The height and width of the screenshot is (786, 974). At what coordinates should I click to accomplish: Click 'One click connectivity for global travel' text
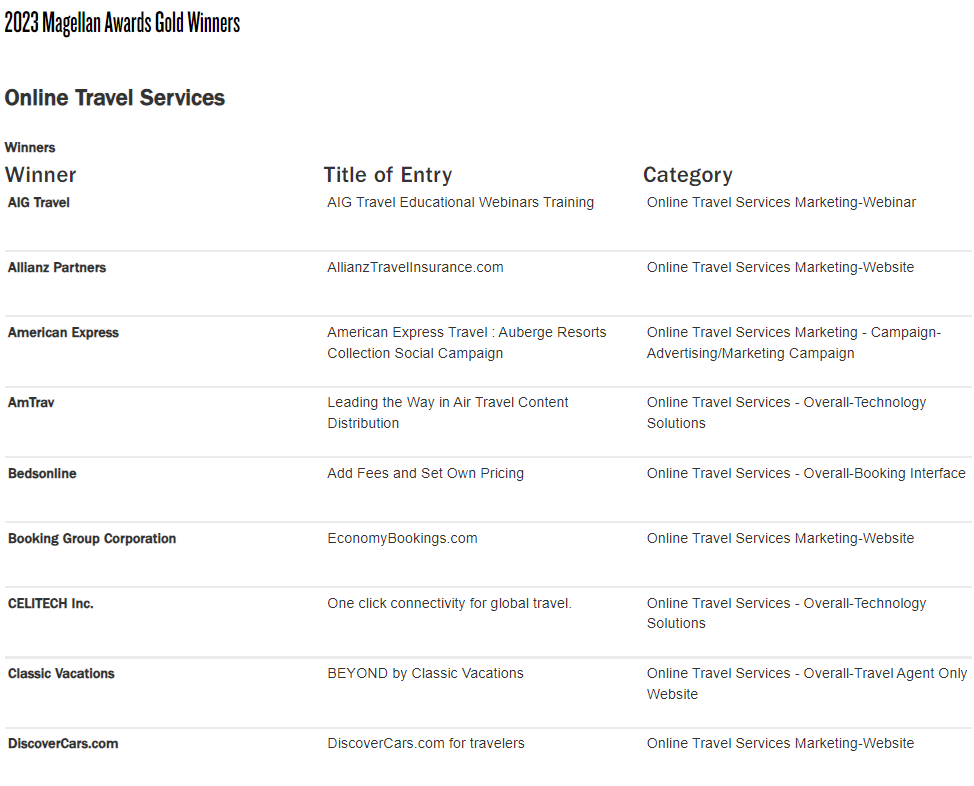tap(449, 604)
